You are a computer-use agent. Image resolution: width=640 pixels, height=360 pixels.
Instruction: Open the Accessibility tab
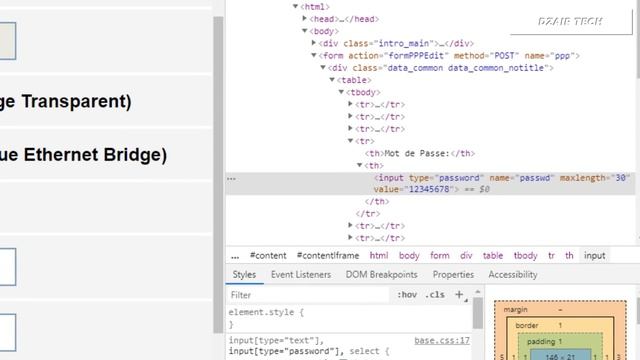(x=513, y=275)
